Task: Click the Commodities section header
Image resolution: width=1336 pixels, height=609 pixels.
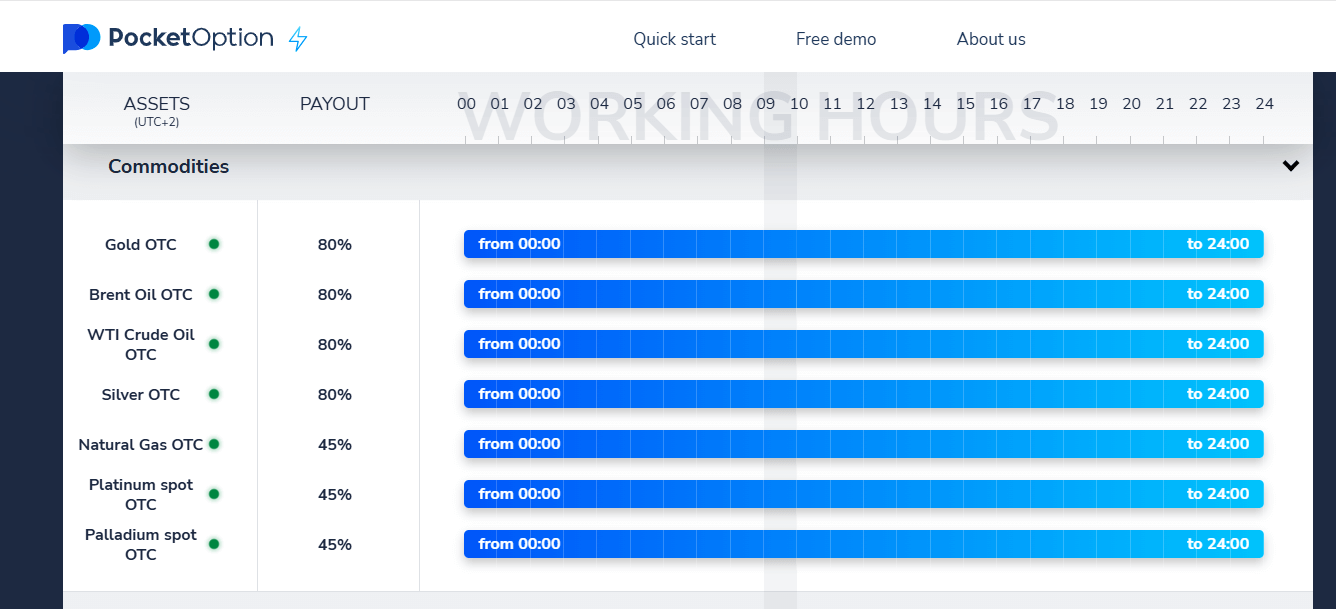Action: (169, 167)
